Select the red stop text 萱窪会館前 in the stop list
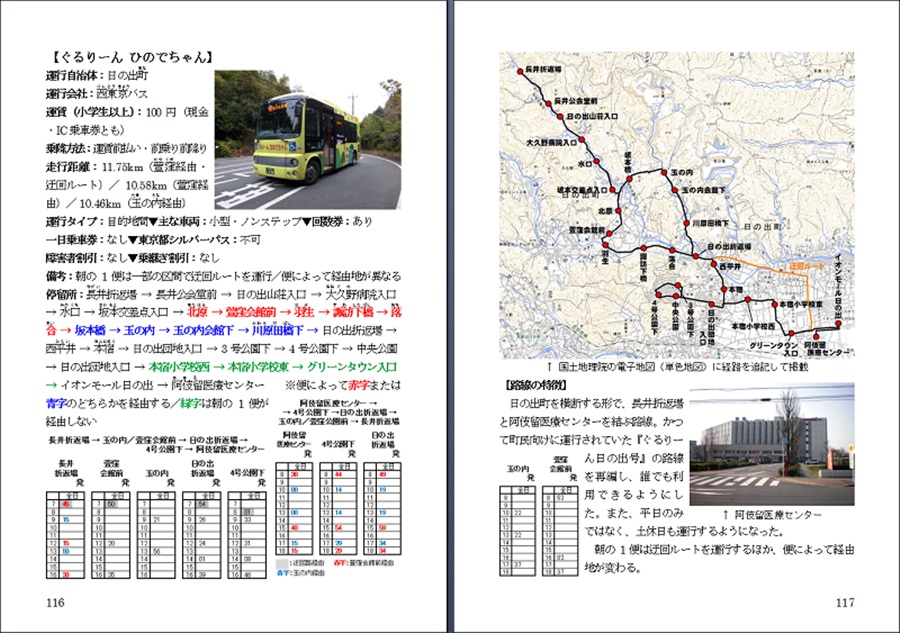 click(x=251, y=312)
